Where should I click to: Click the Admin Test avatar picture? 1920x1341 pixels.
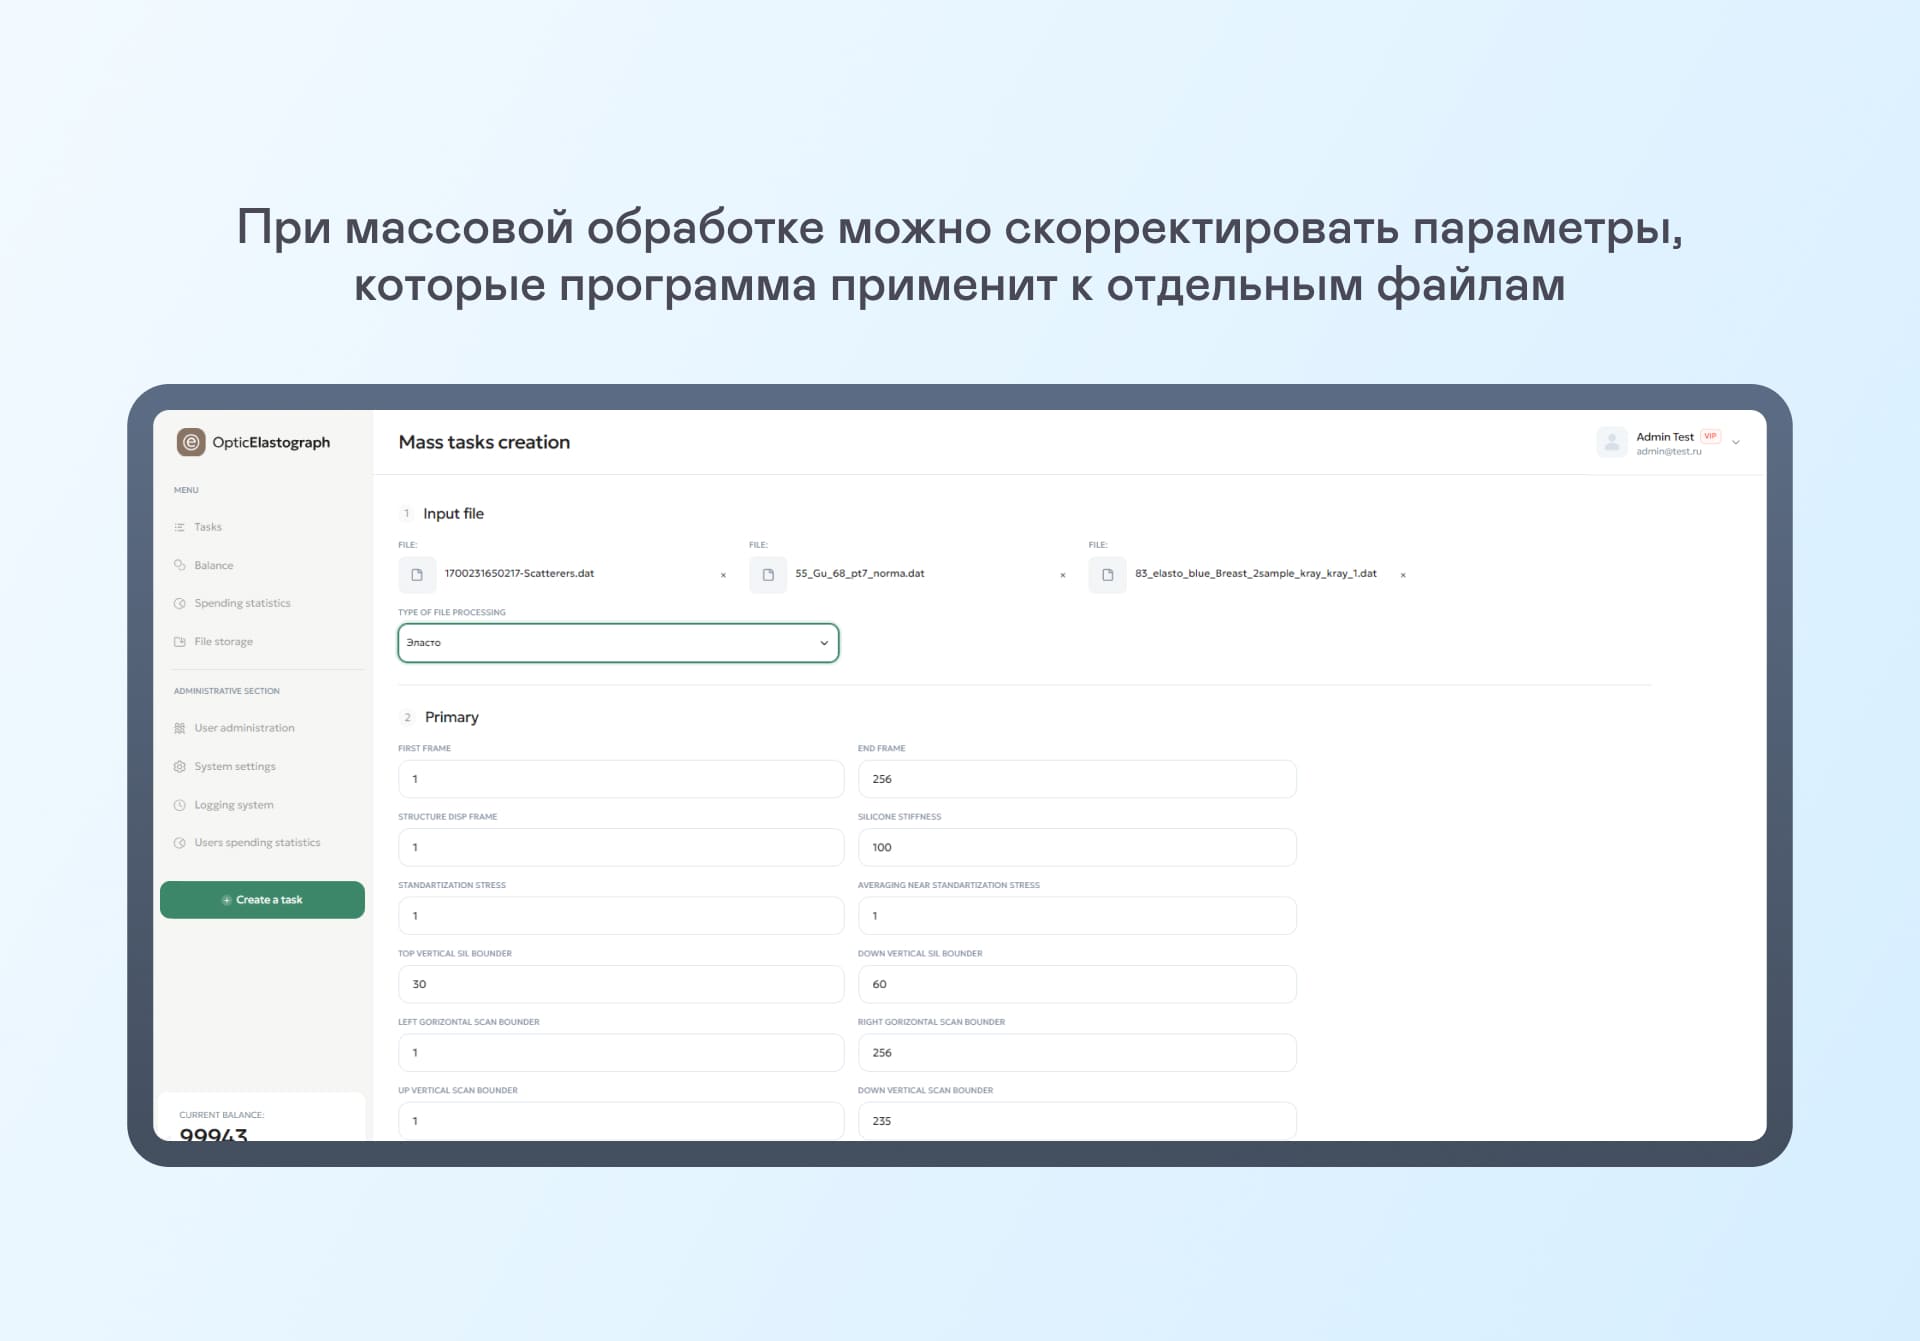click(1611, 442)
